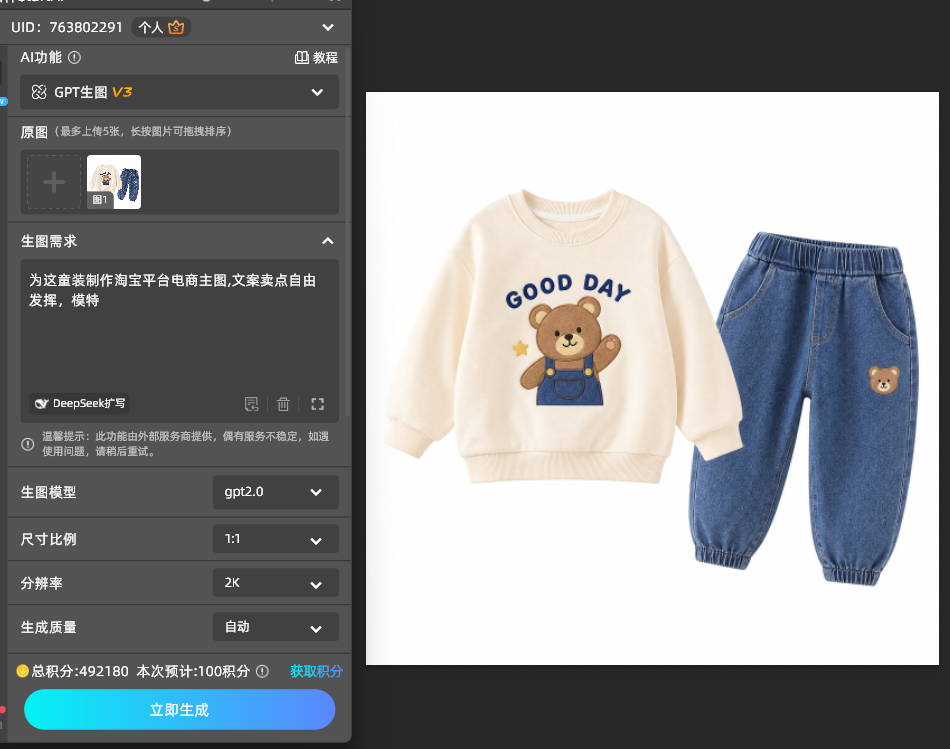
Task: Click the 个人 account badge
Action: [x=161, y=27]
